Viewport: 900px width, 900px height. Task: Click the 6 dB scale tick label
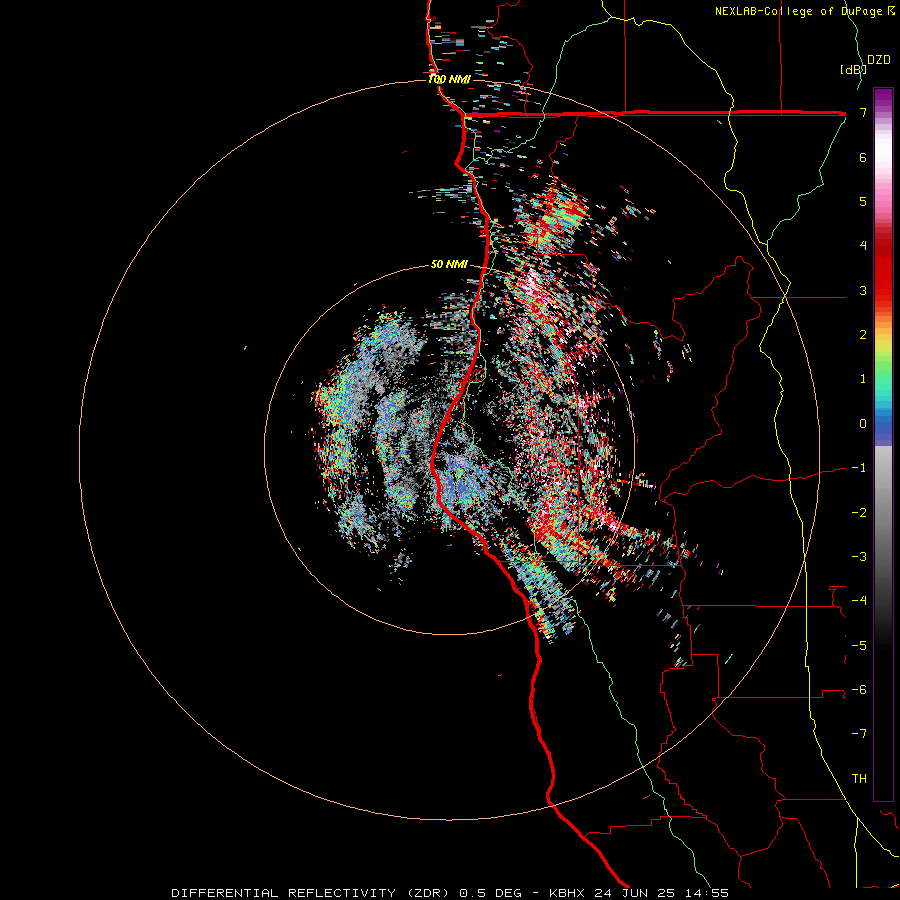pos(863,157)
